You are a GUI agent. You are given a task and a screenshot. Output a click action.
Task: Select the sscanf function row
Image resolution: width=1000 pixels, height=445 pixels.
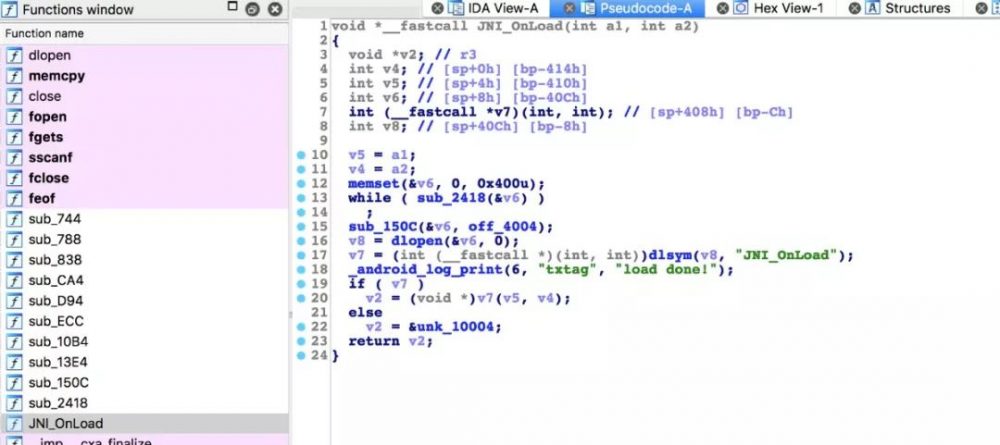(144, 157)
